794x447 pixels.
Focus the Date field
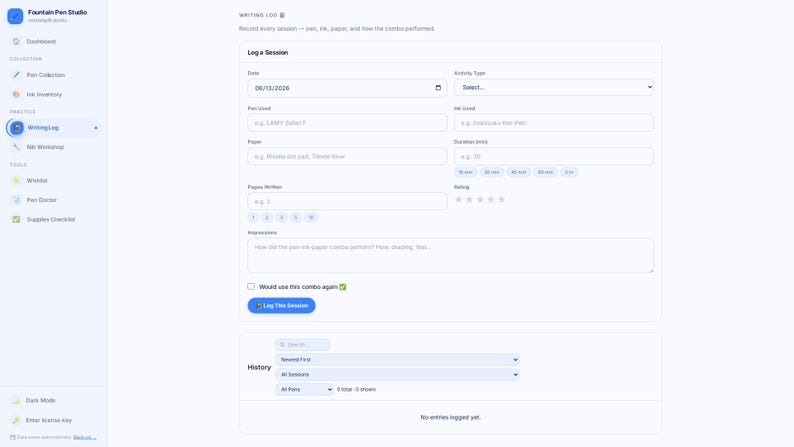point(347,88)
